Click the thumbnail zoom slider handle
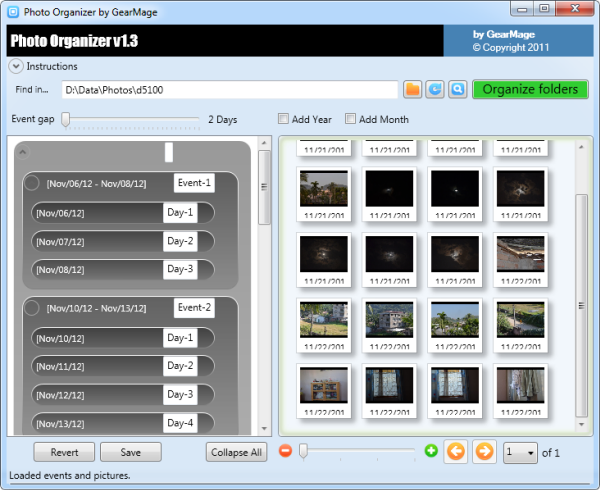This screenshot has width=600, height=490. tap(303, 451)
